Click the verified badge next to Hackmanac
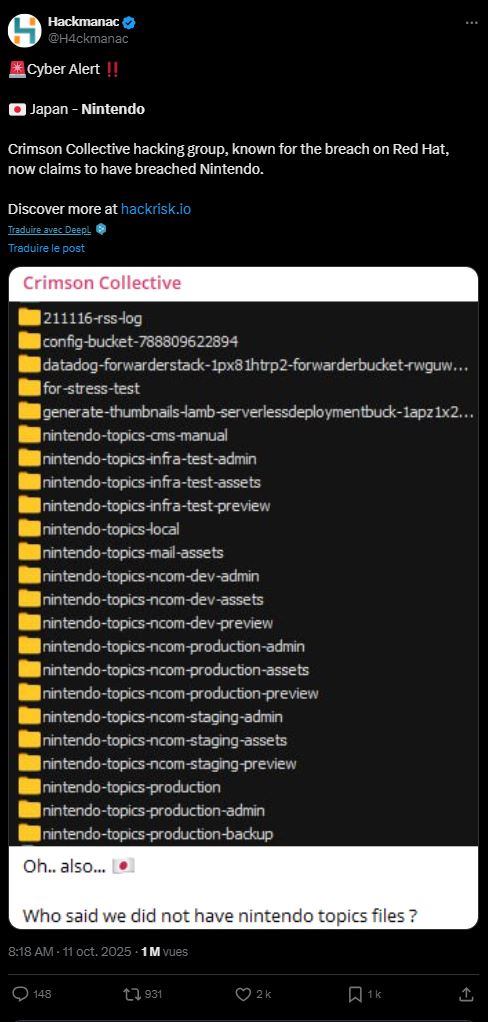The width and height of the screenshot is (488, 1022). (130, 23)
